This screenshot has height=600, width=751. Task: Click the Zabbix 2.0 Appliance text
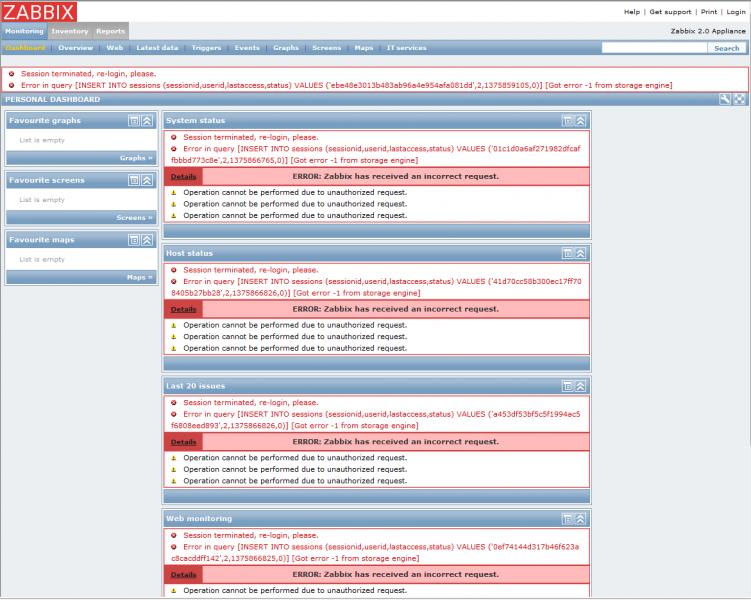pos(708,31)
